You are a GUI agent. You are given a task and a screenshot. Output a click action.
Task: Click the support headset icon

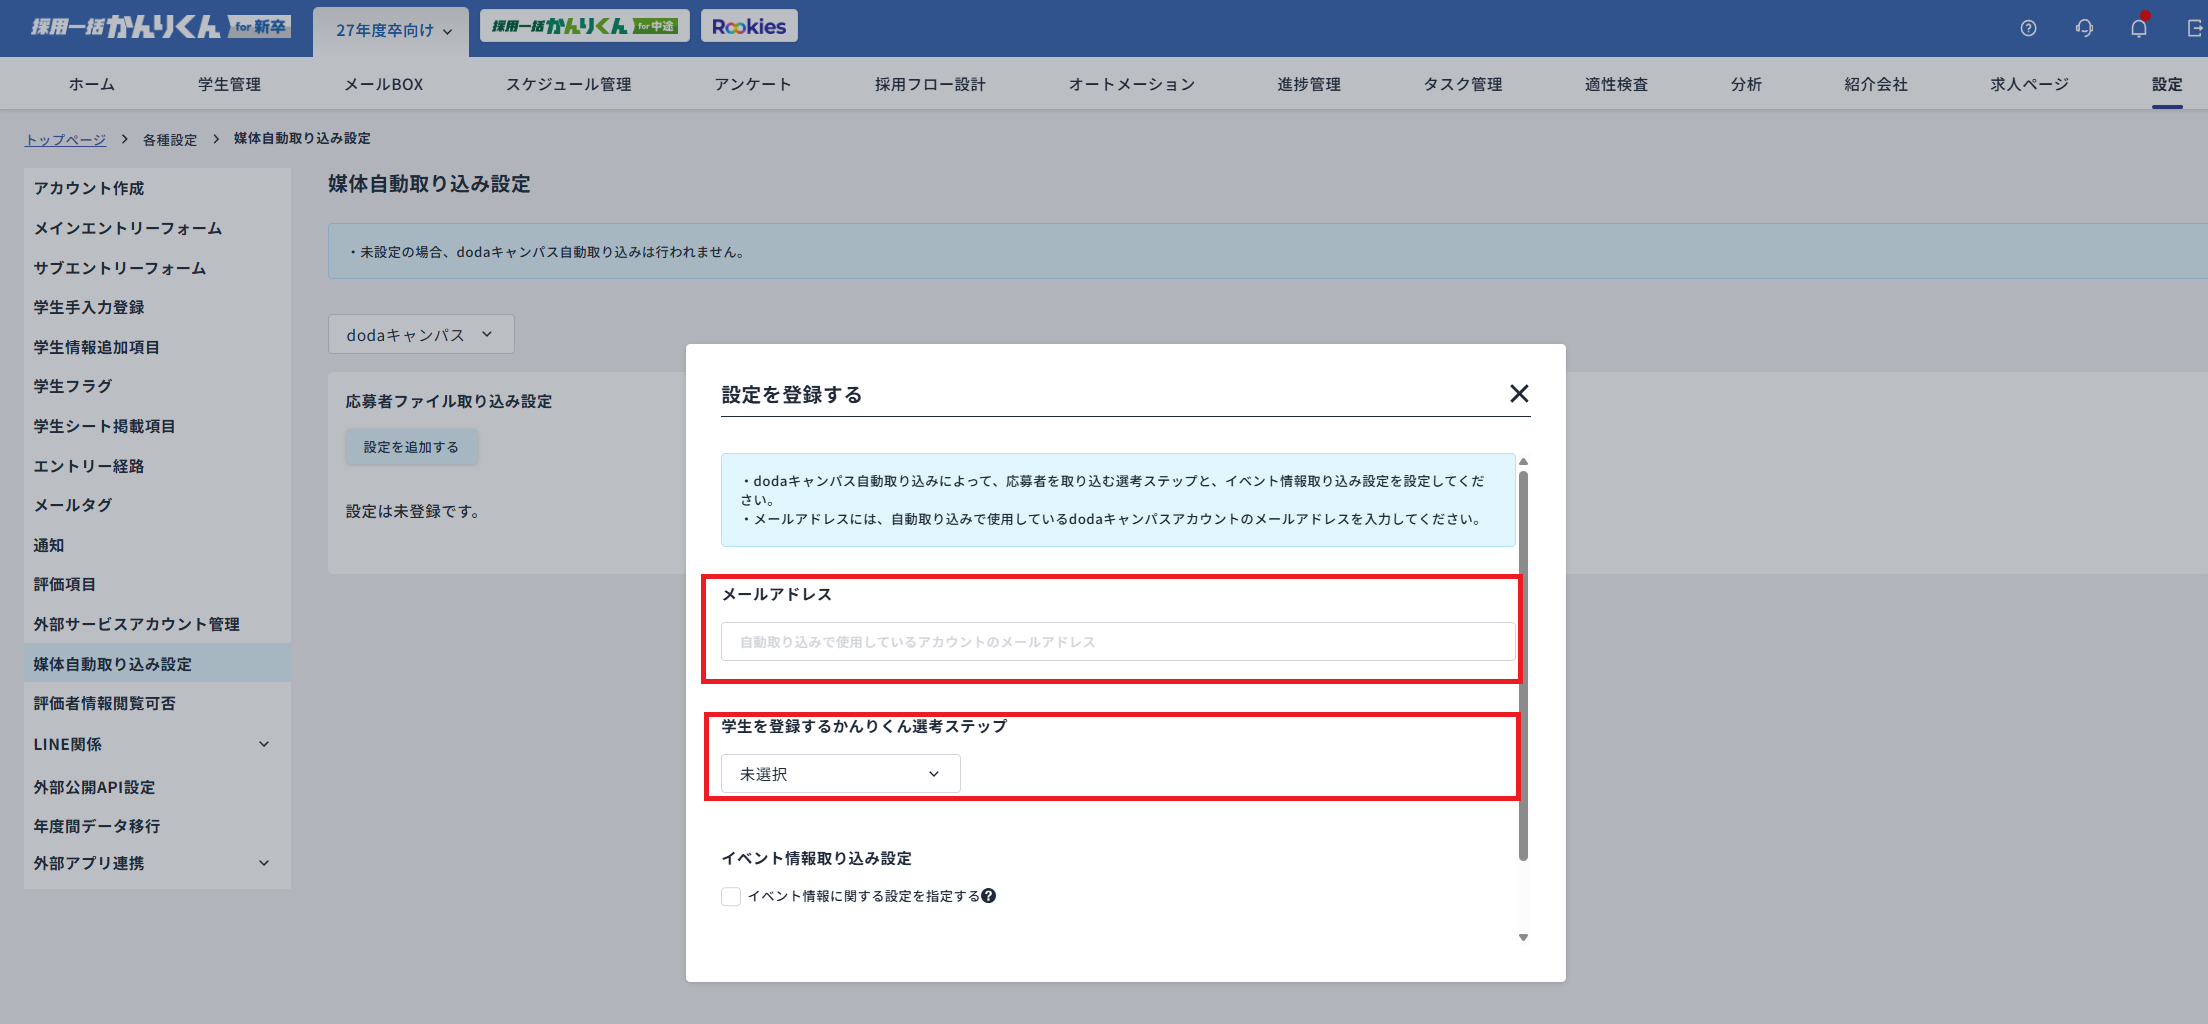[x=2084, y=28]
